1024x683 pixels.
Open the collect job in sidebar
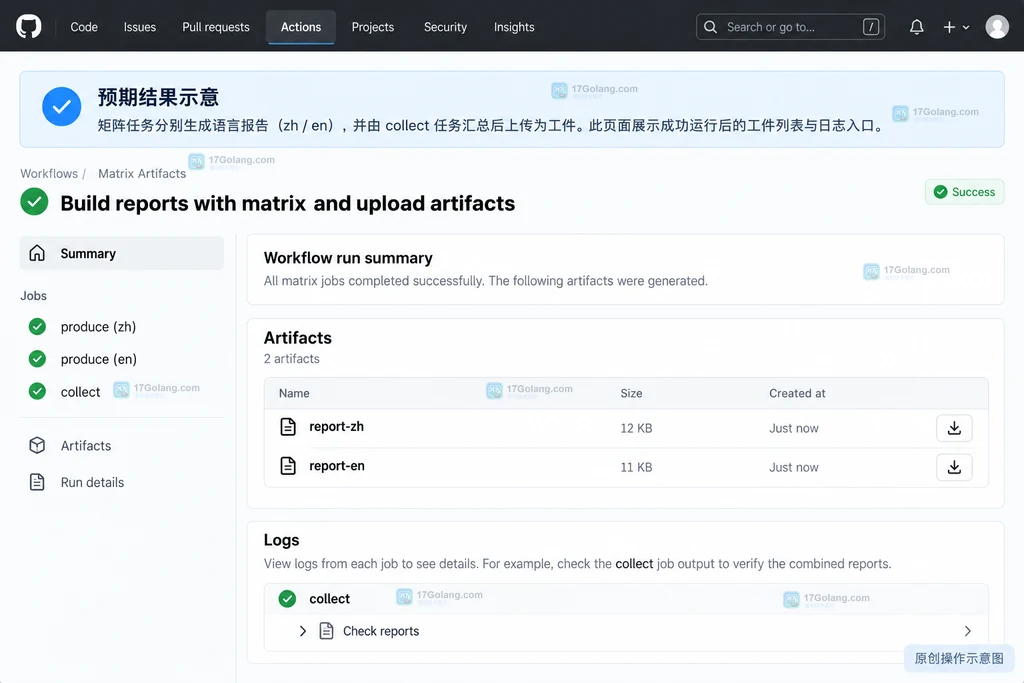coord(80,392)
